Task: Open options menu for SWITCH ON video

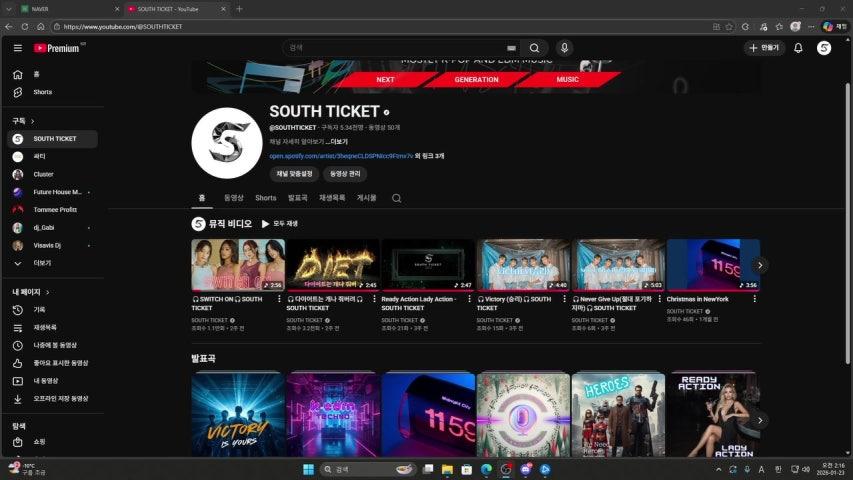Action: [x=279, y=299]
